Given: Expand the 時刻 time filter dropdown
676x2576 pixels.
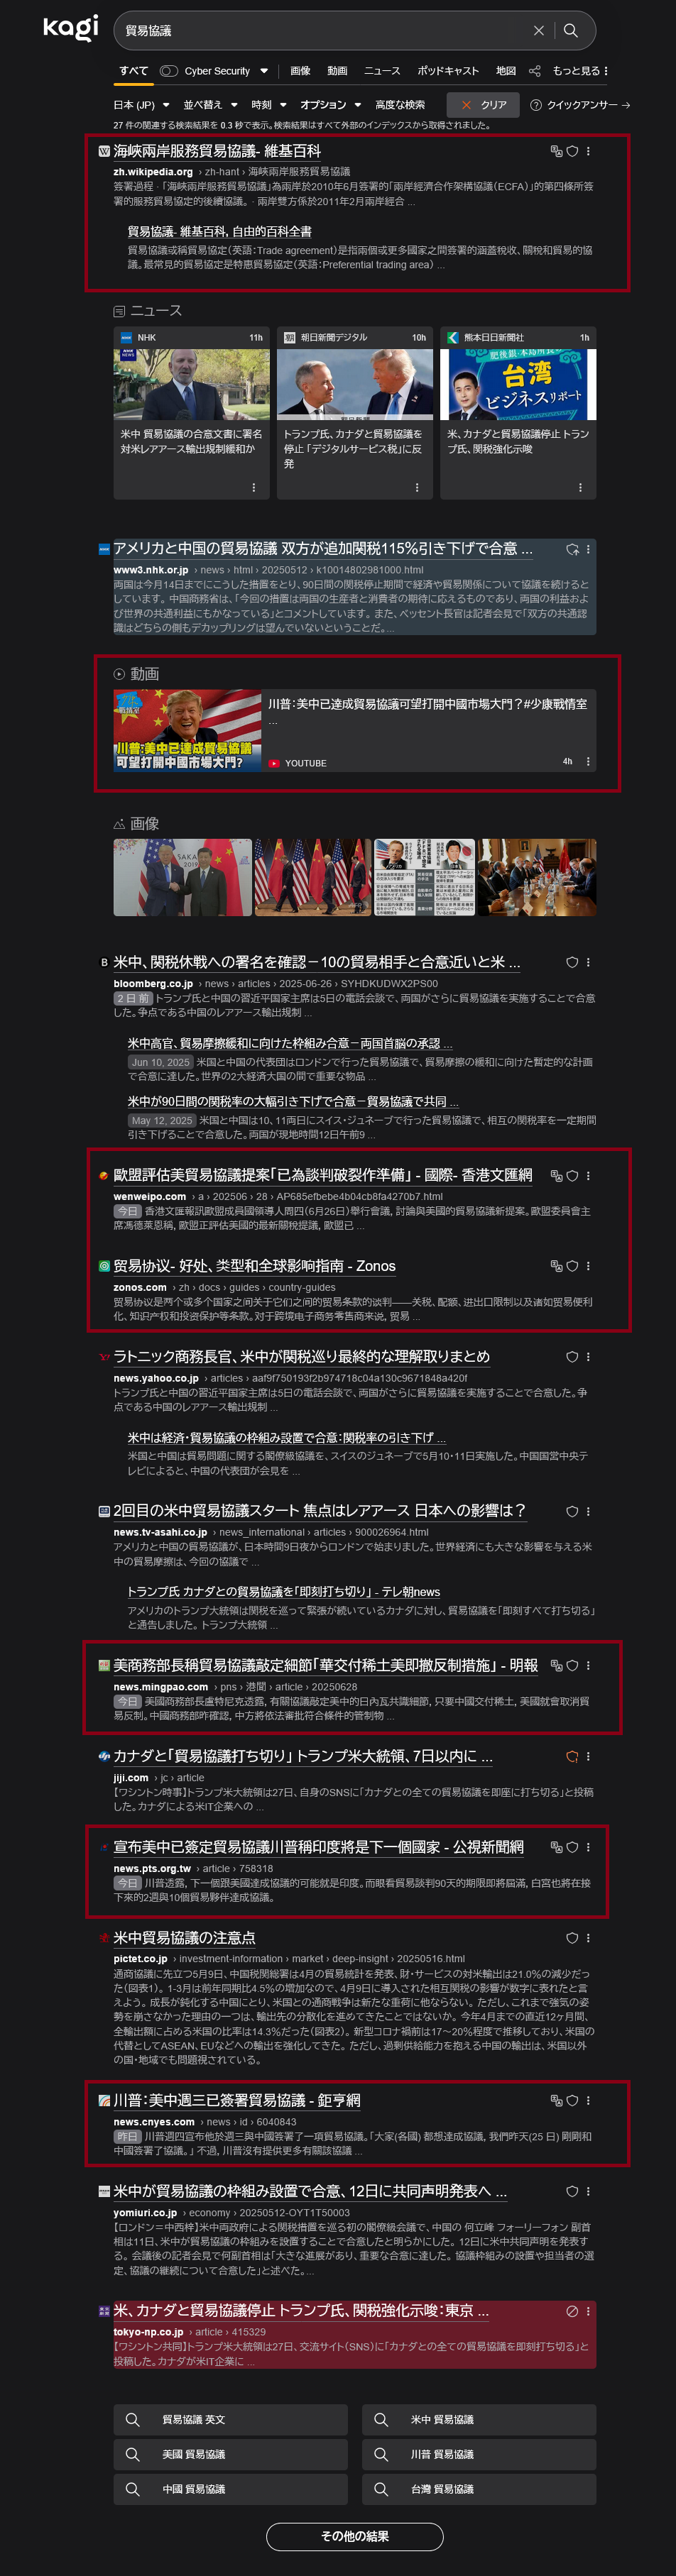Looking at the screenshot, I should click(269, 105).
